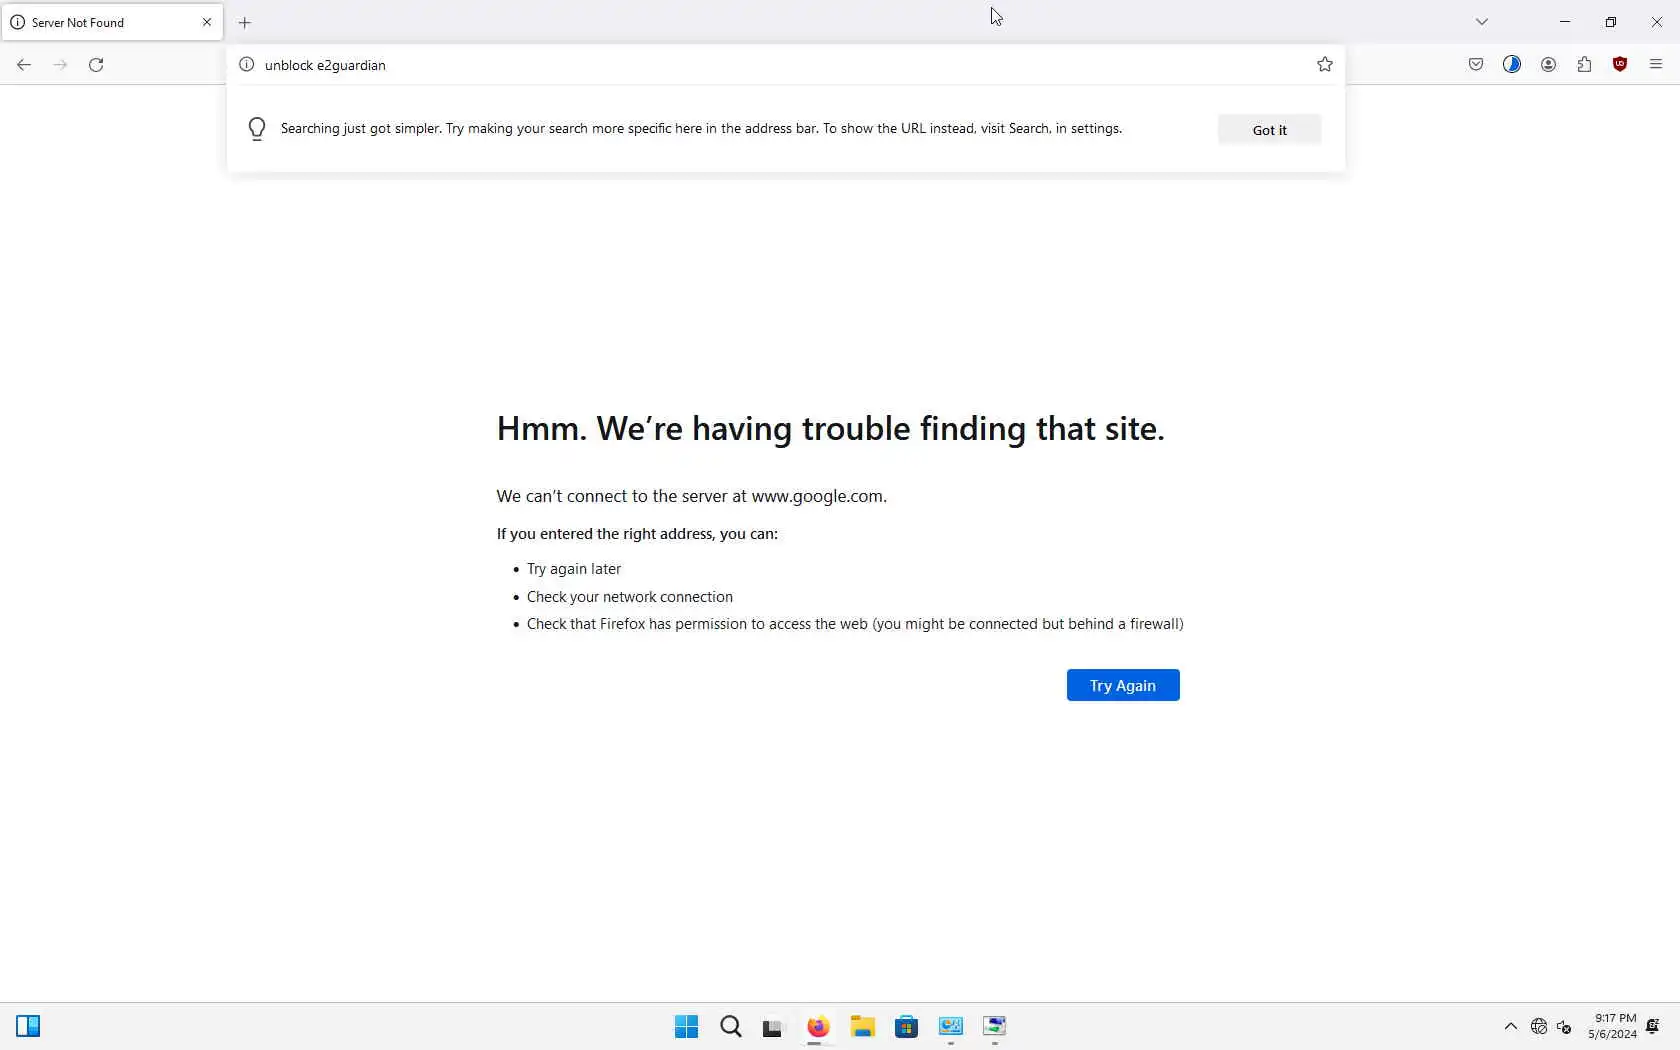Screen dimensions: 1680x1050
Task: Expand the list all tabs dropdown
Action: [1482, 22]
